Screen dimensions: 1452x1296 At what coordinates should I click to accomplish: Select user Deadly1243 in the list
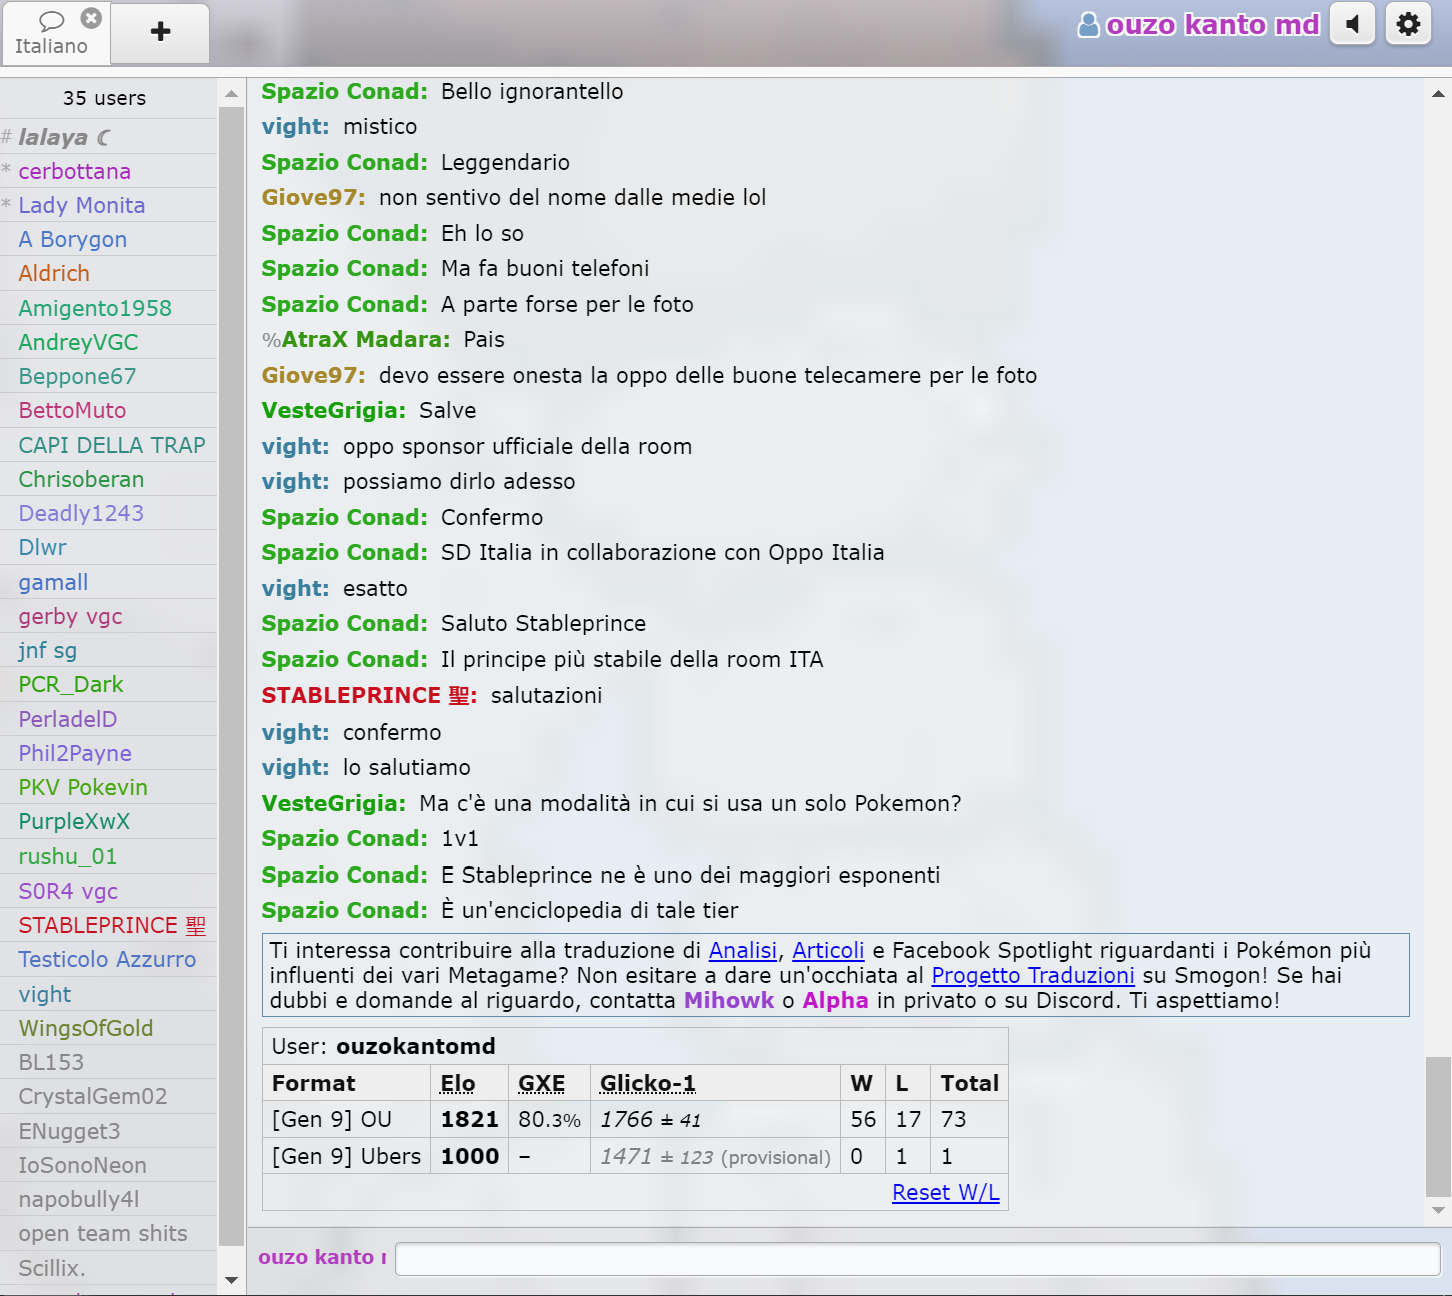click(108, 513)
